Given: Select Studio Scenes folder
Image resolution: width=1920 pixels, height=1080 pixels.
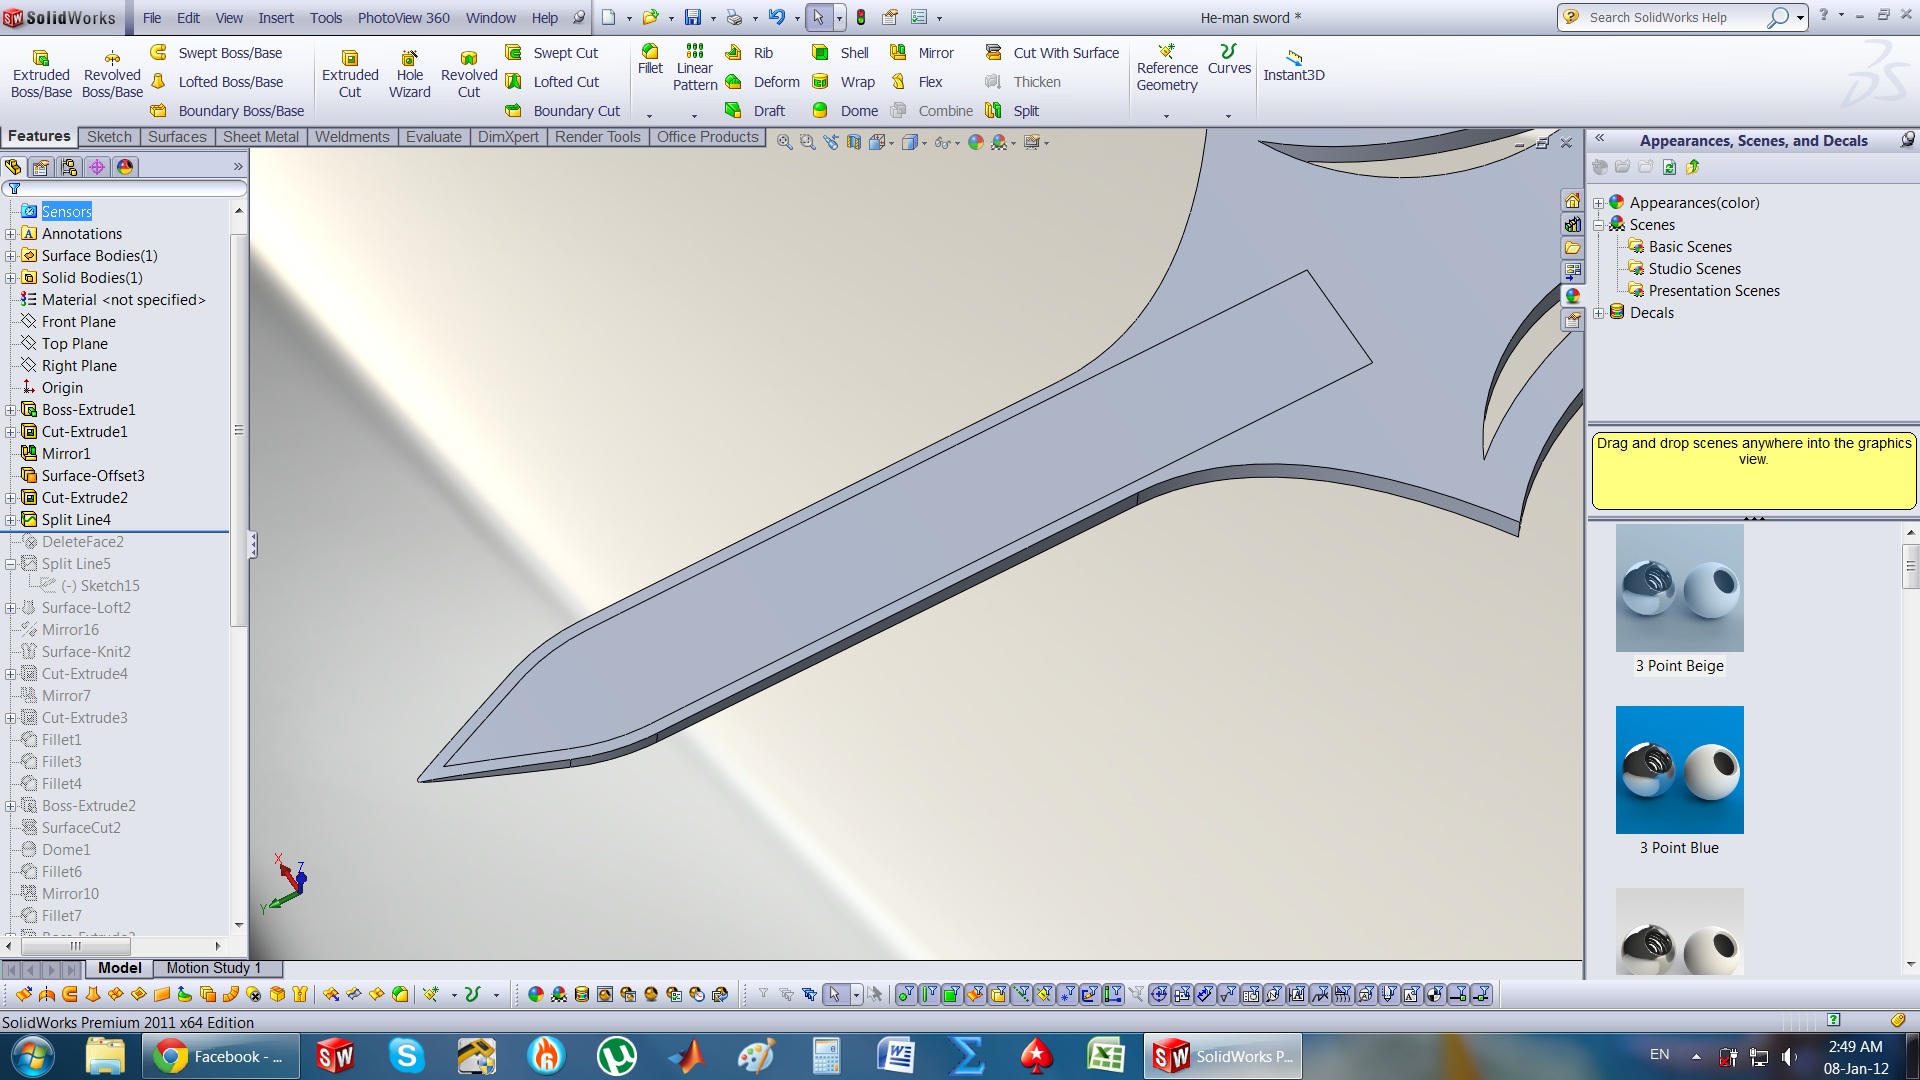Looking at the screenshot, I should pyautogui.click(x=1694, y=269).
